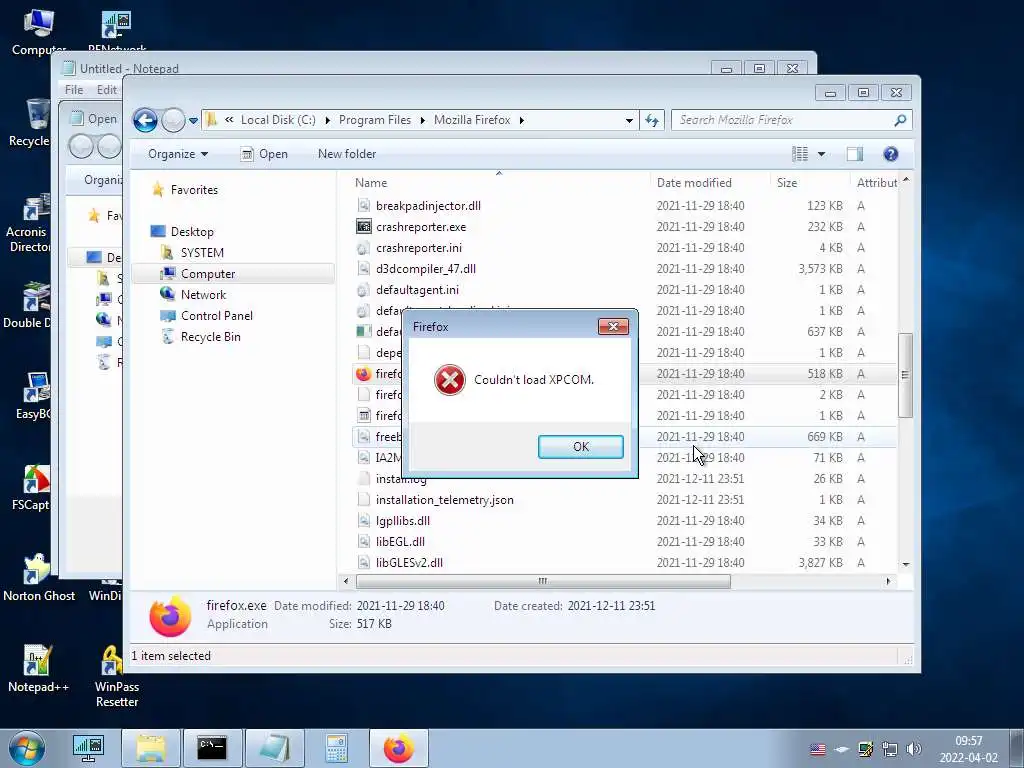Click the Open toolbar button
This screenshot has width=1024, height=768.
pyautogui.click(x=264, y=154)
